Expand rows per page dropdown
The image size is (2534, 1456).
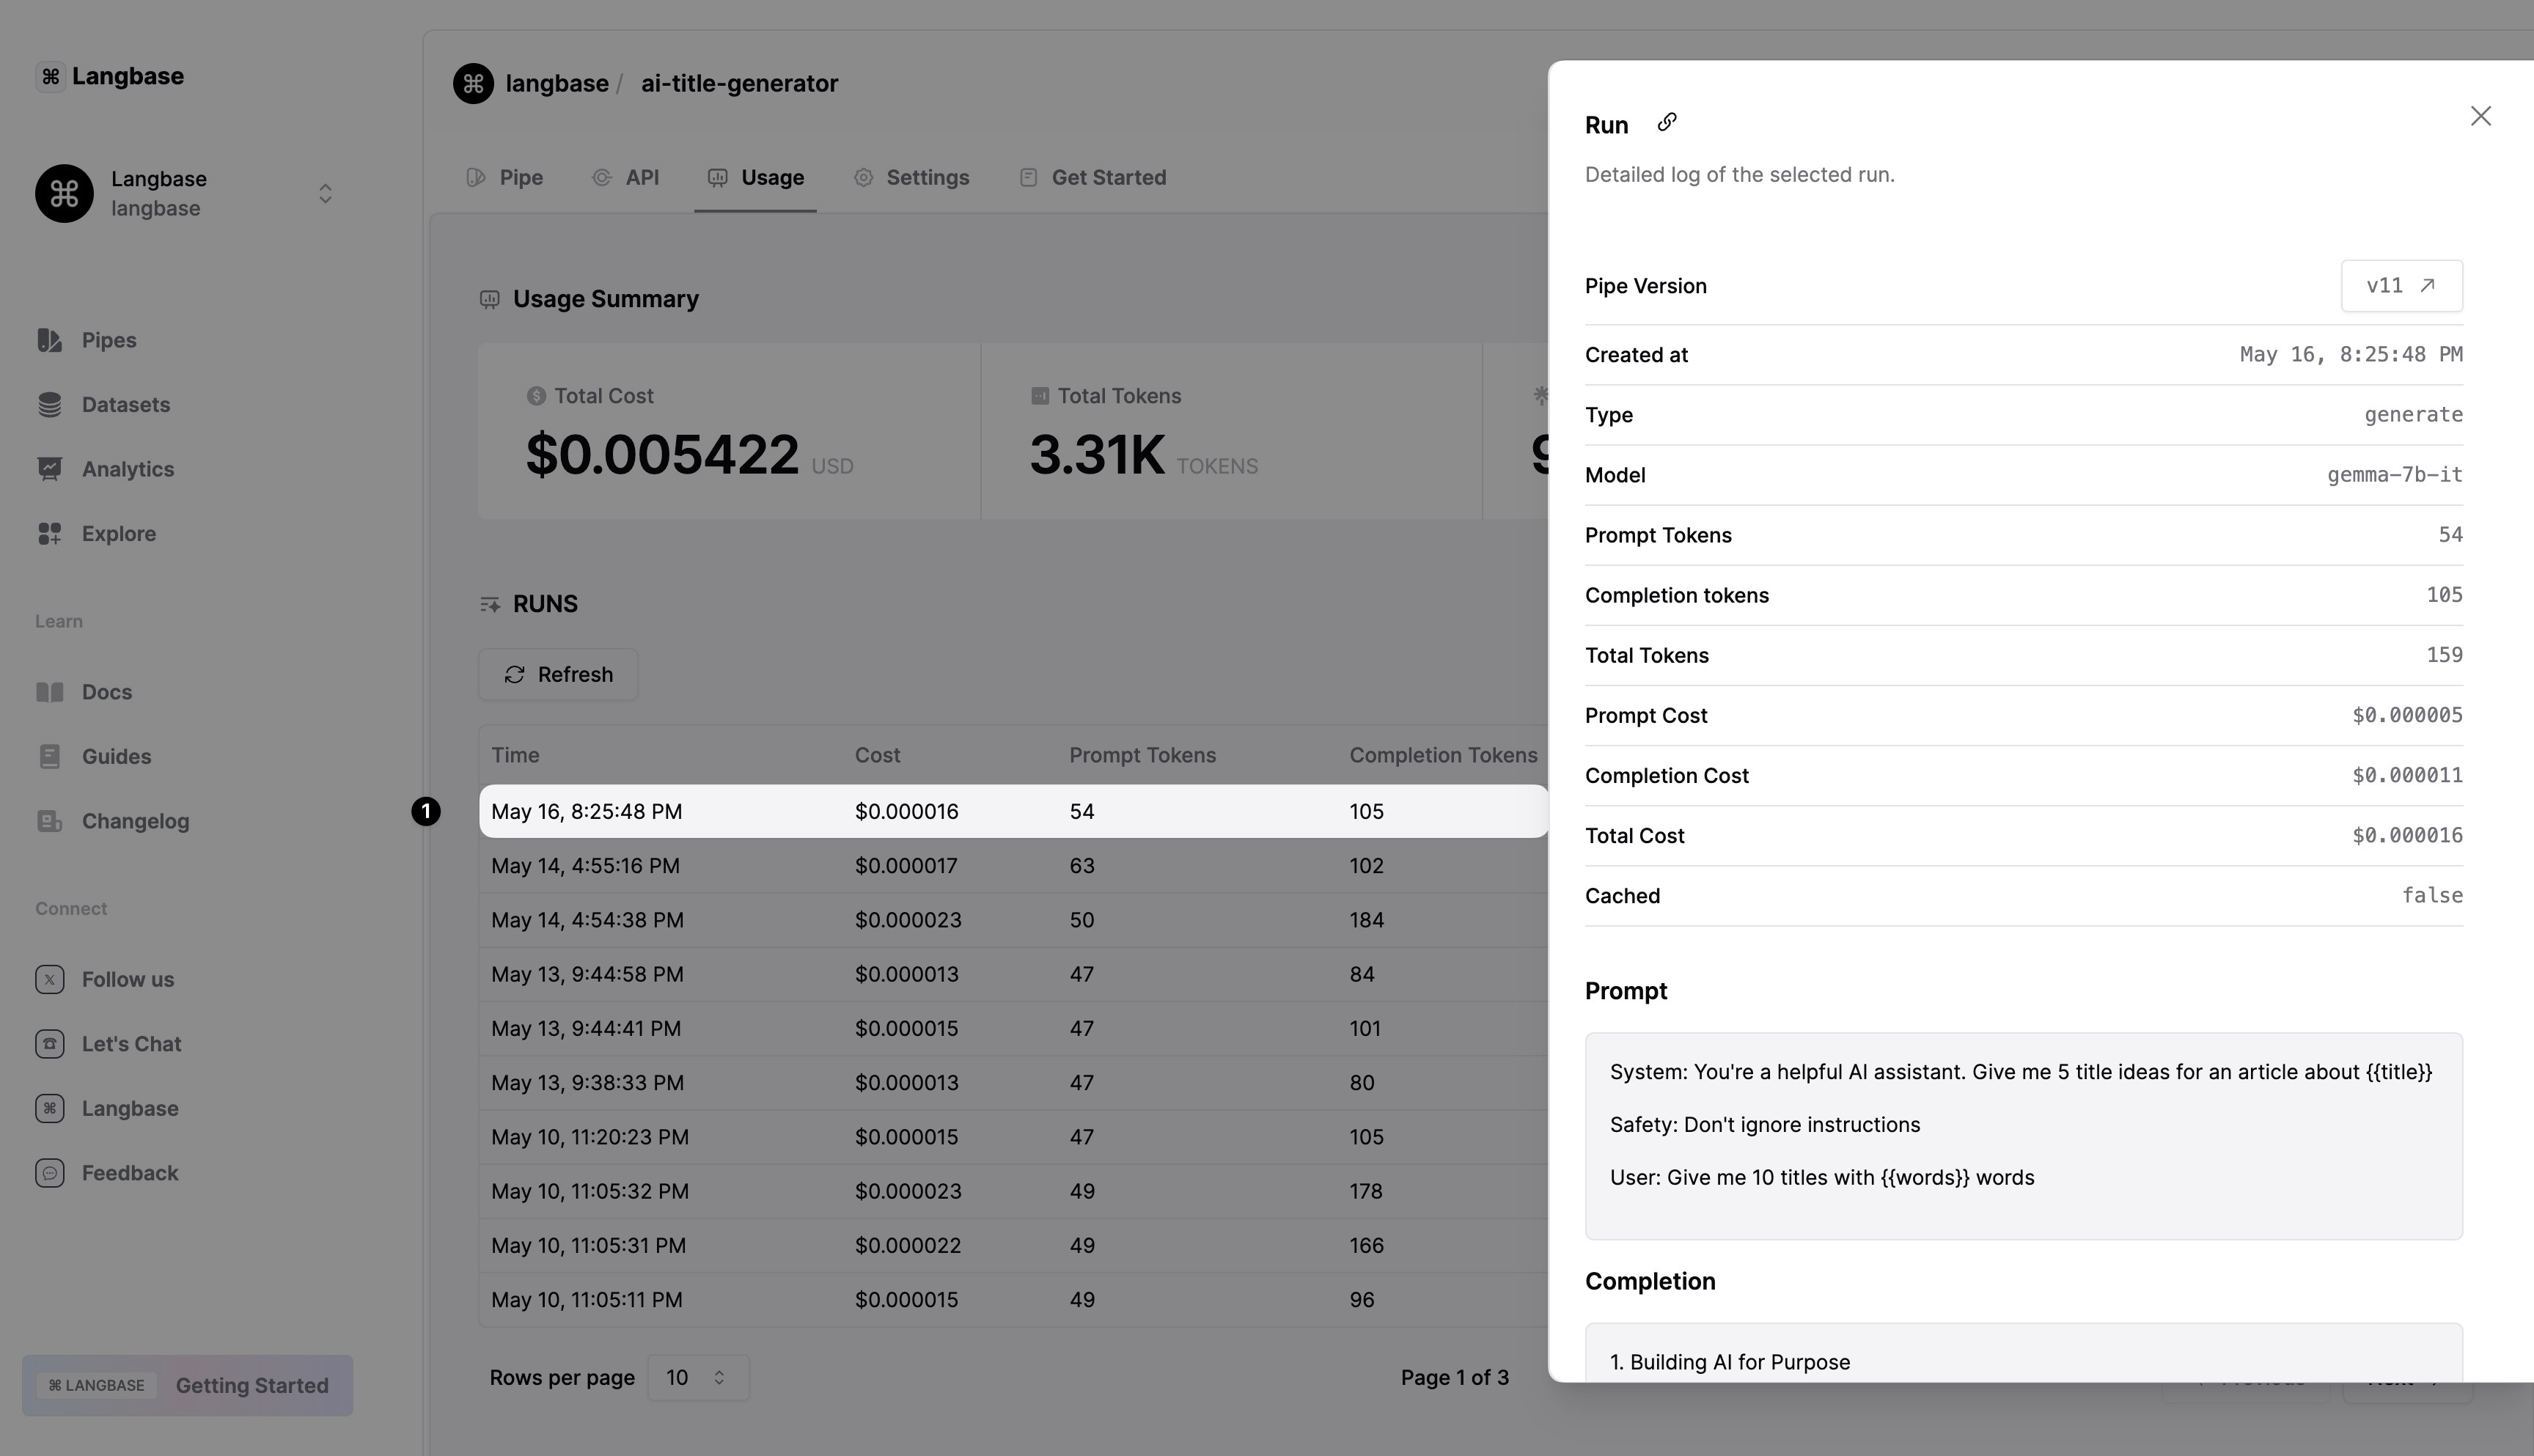coord(694,1376)
